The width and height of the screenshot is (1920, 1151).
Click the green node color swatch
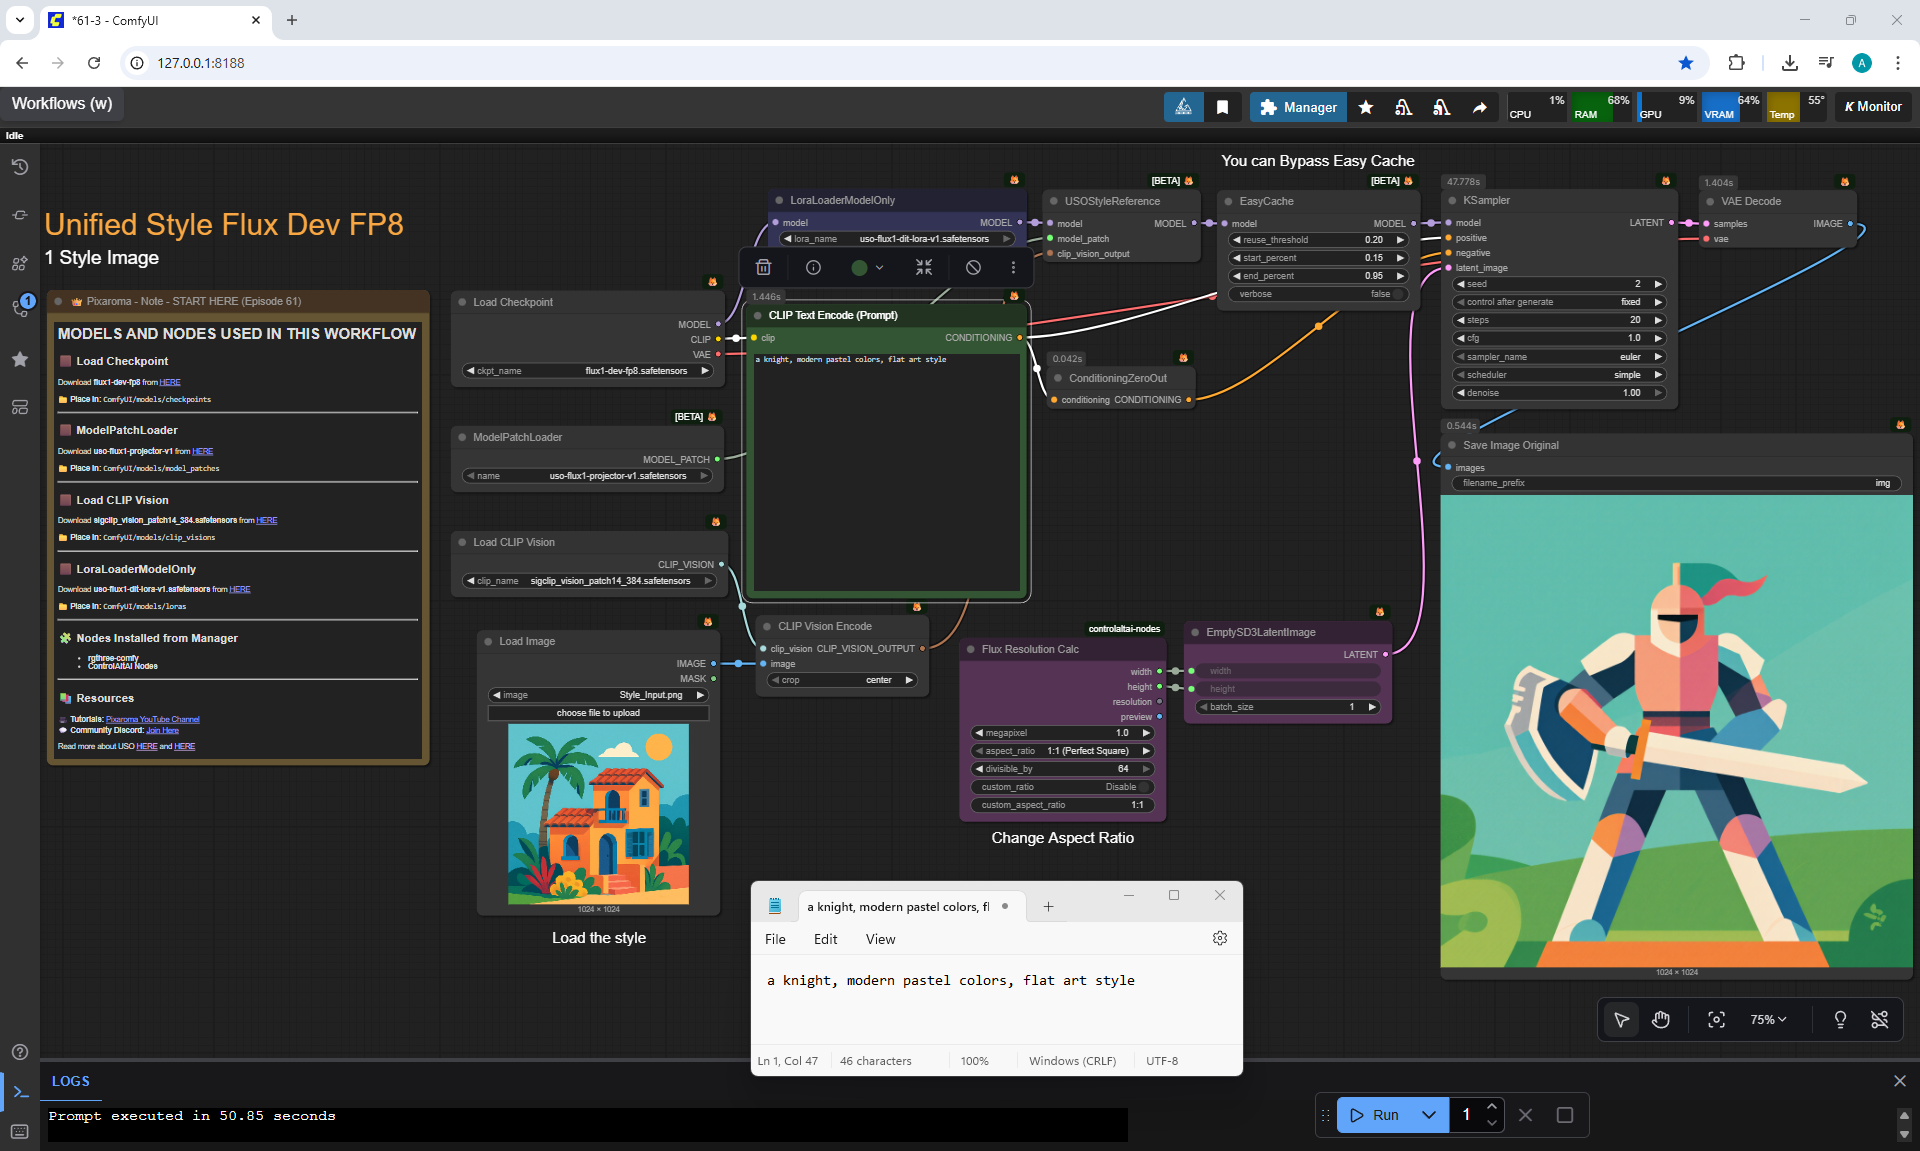click(859, 267)
